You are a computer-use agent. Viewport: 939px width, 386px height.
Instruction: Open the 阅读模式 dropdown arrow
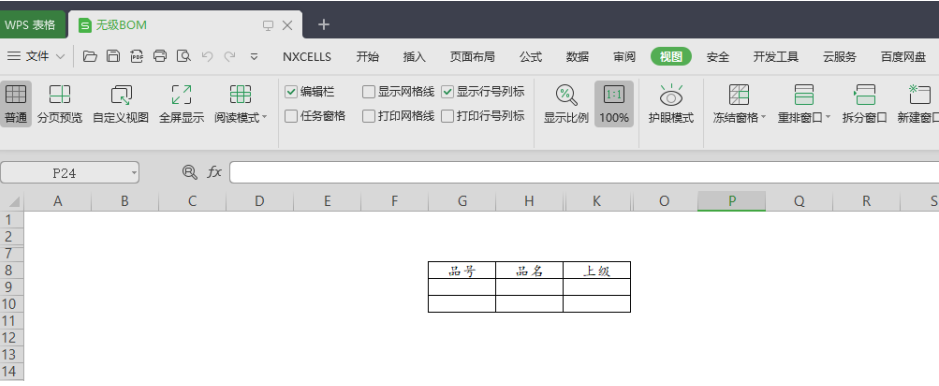click(x=265, y=117)
